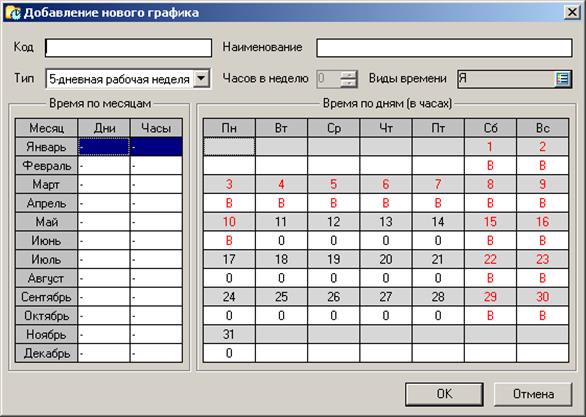The height and width of the screenshot is (417, 586).
Task: Select calendar day 11 cell
Action: [281, 222]
